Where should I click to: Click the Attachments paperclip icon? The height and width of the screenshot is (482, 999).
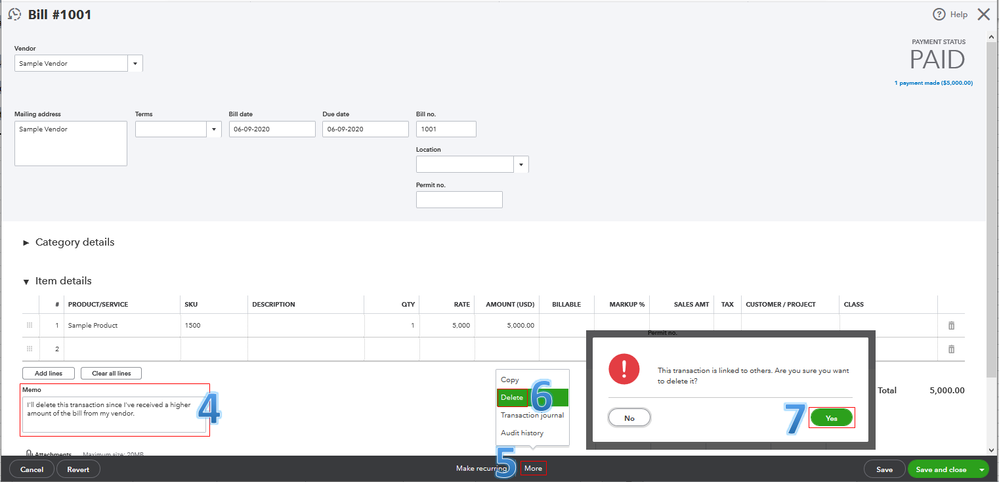(29, 454)
